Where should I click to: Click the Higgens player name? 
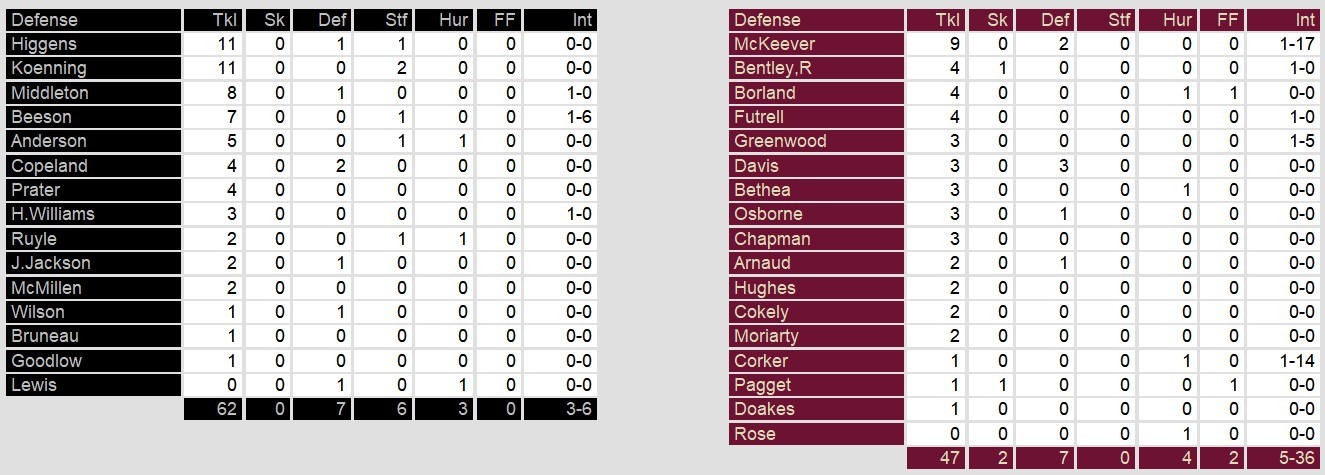(44, 44)
